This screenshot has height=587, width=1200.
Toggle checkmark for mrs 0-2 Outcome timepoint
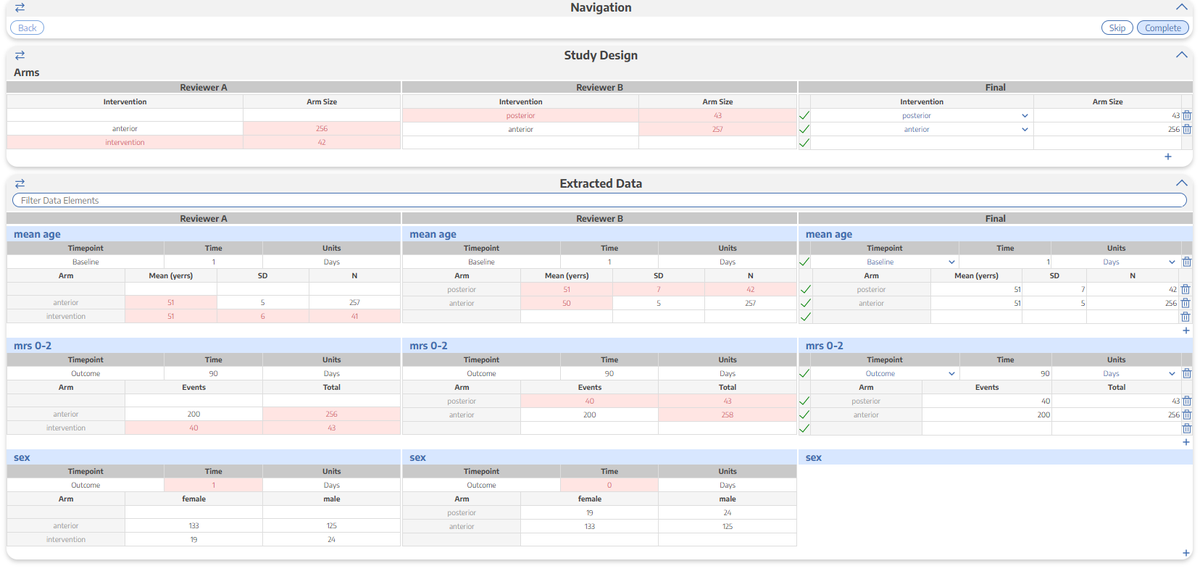coord(805,374)
